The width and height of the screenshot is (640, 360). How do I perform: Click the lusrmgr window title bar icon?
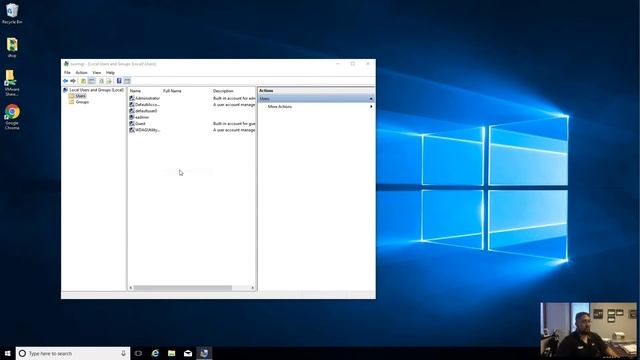tap(66, 64)
